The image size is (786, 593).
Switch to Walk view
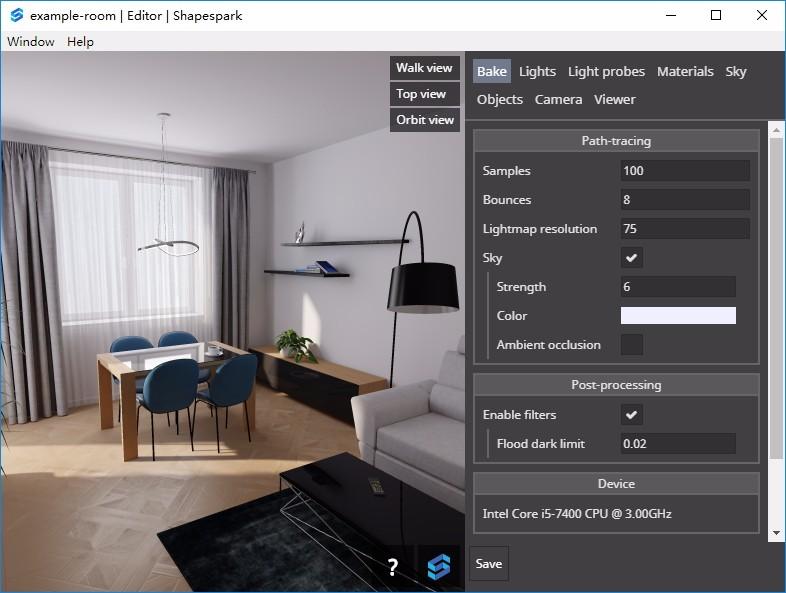click(x=425, y=68)
